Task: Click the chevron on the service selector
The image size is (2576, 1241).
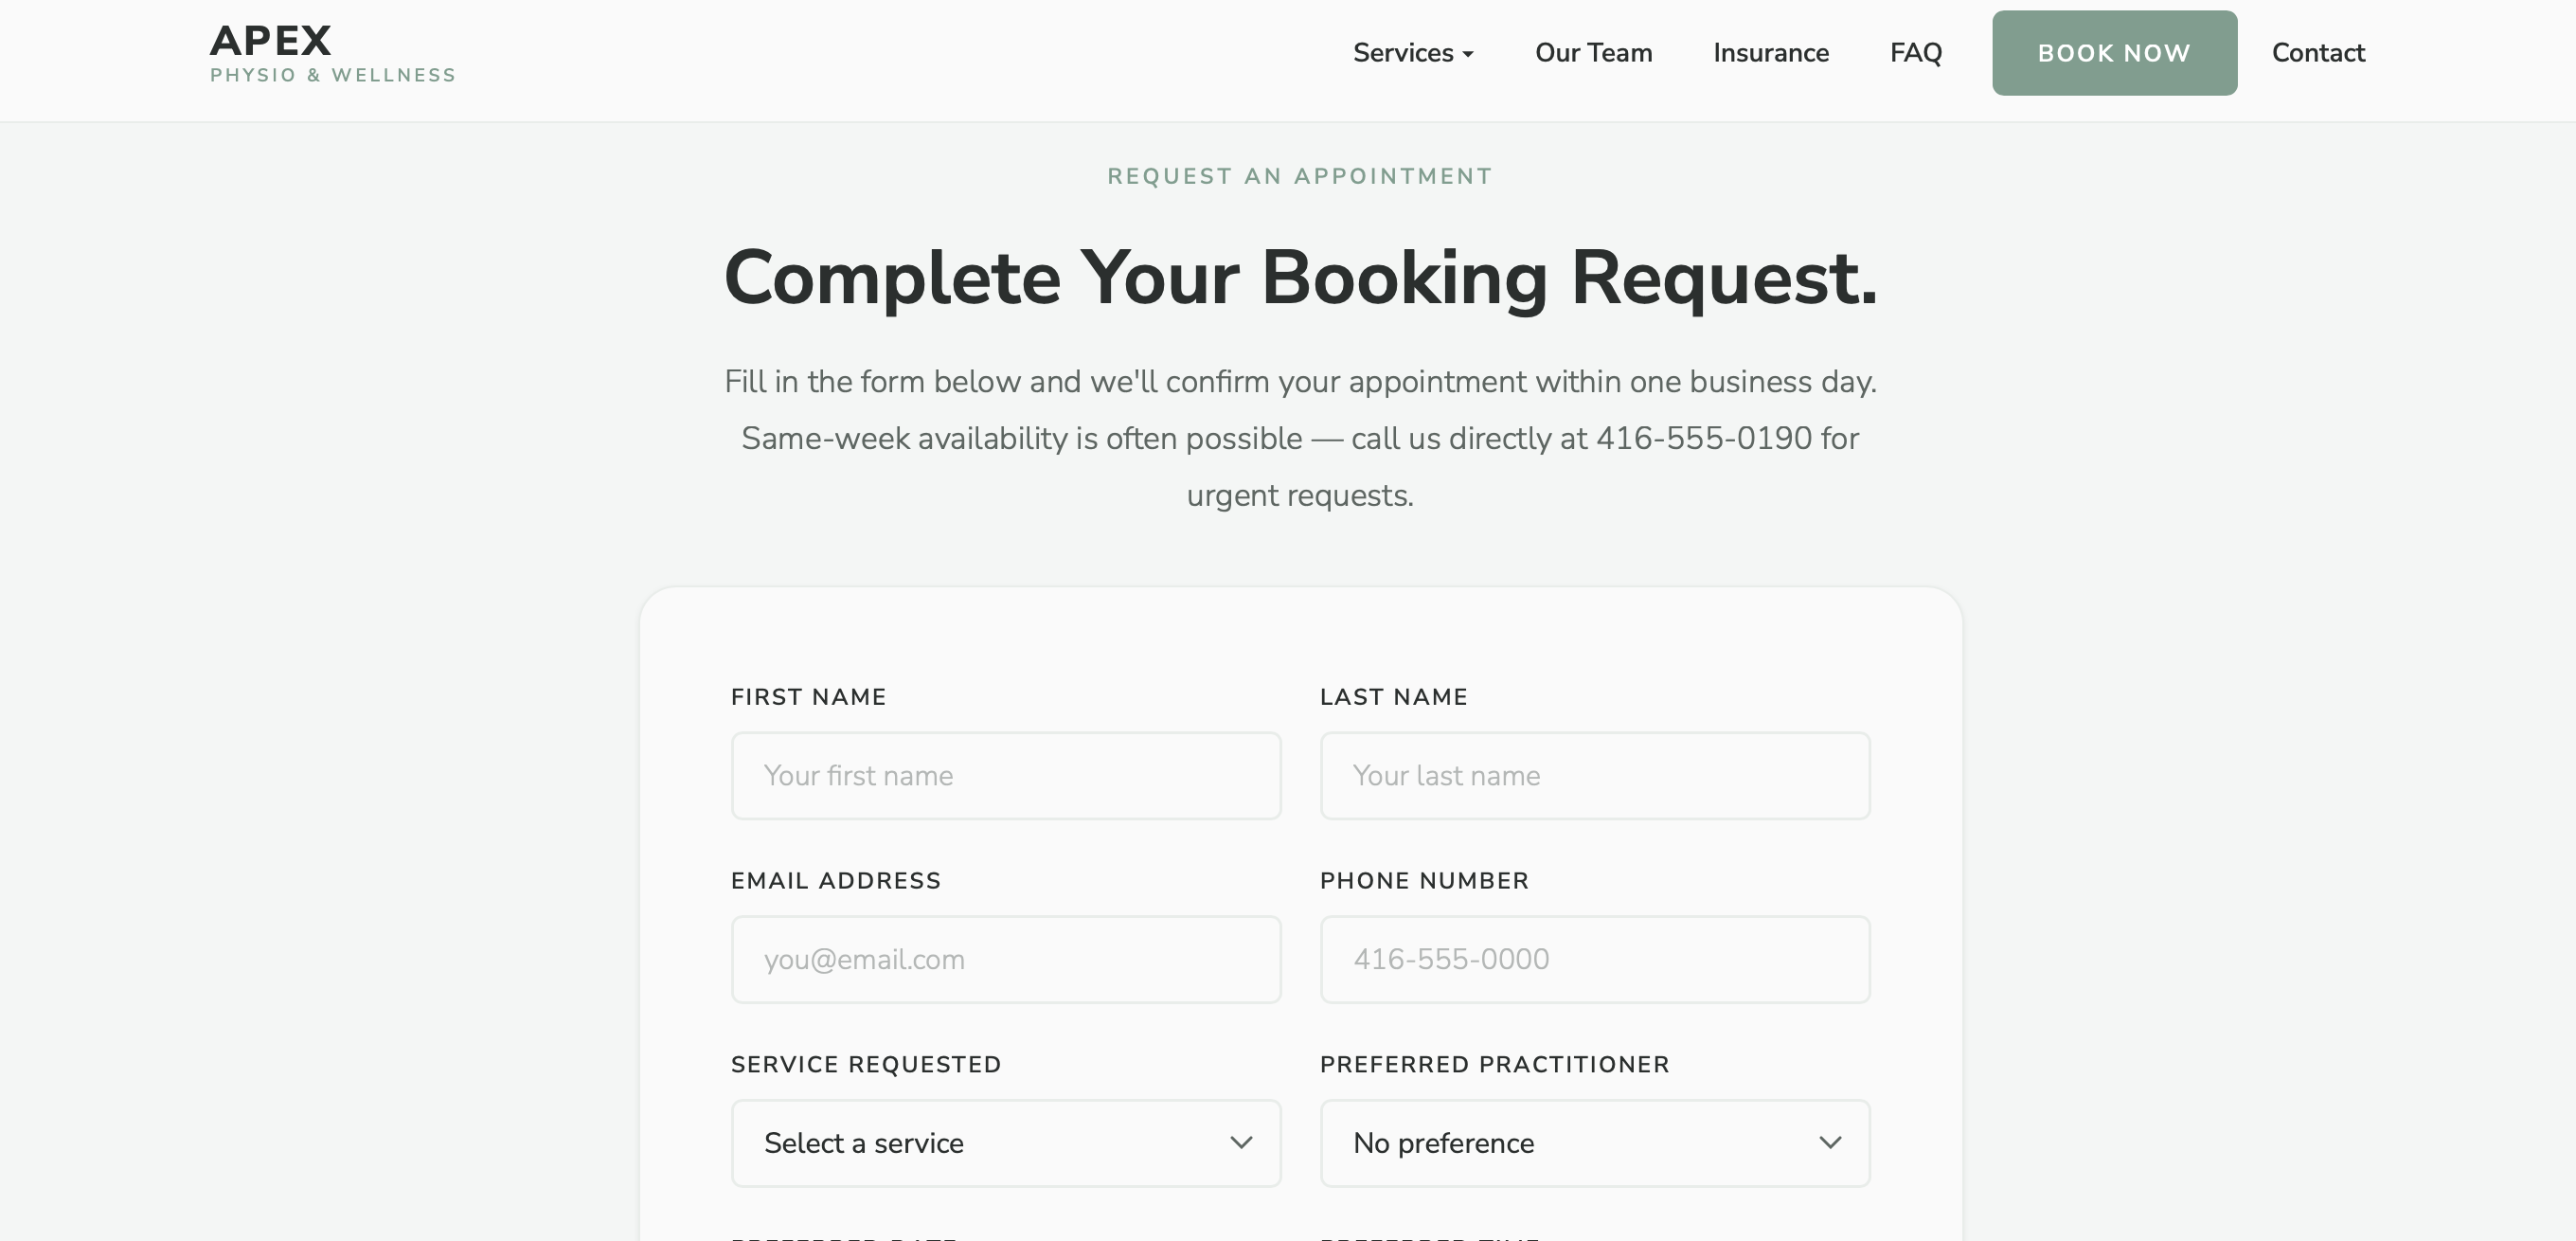Action: point(1241,1143)
